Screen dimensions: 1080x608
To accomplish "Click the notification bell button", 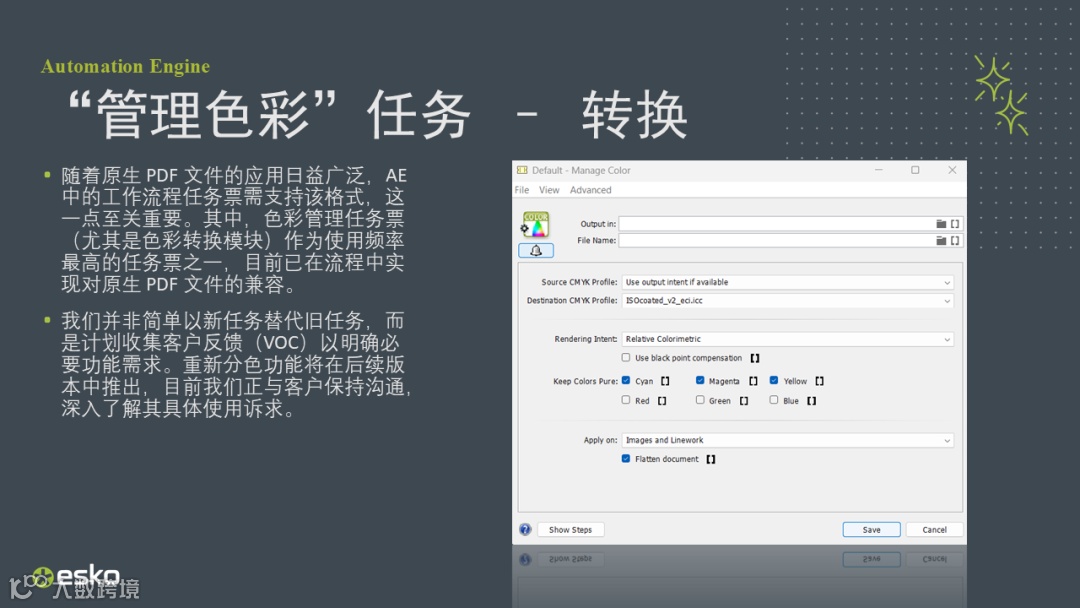I will point(536,251).
